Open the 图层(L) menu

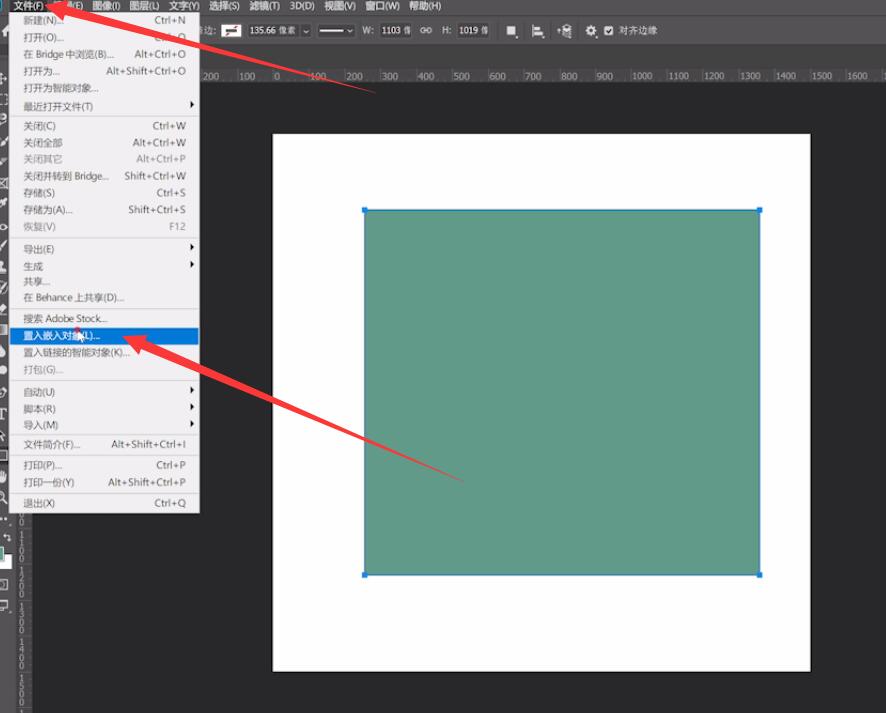144,6
